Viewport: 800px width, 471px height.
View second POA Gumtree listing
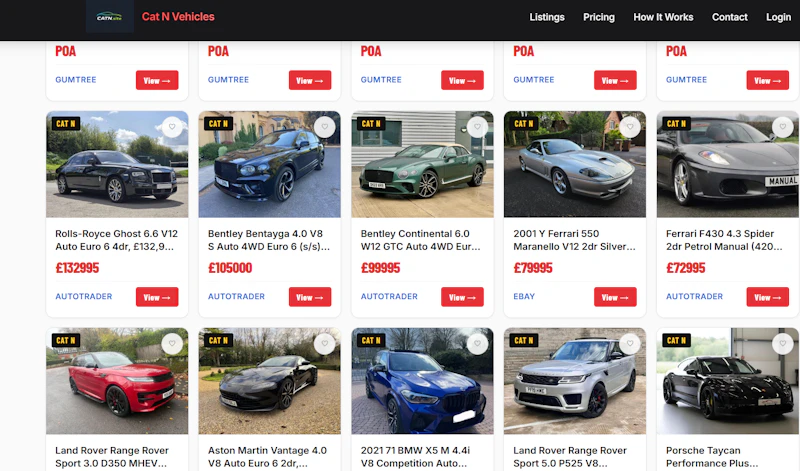(x=310, y=80)
